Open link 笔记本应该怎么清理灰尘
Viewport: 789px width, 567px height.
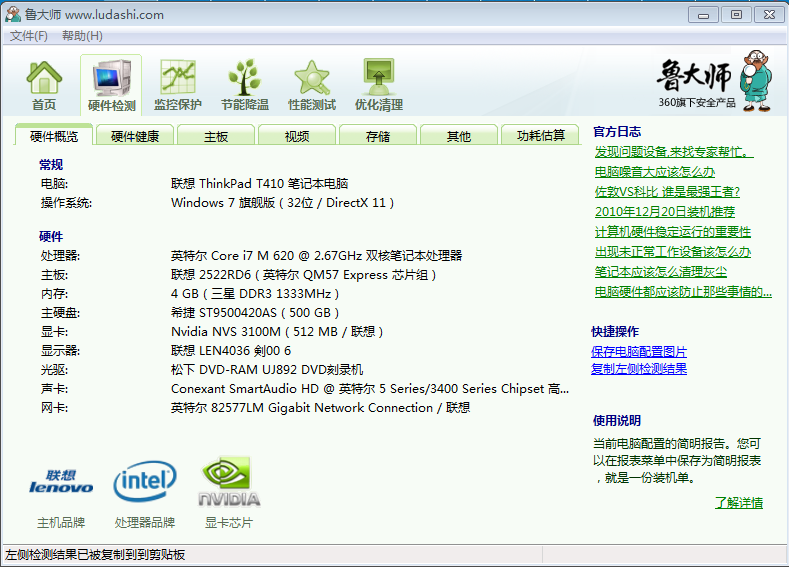[x=661, y=272]
